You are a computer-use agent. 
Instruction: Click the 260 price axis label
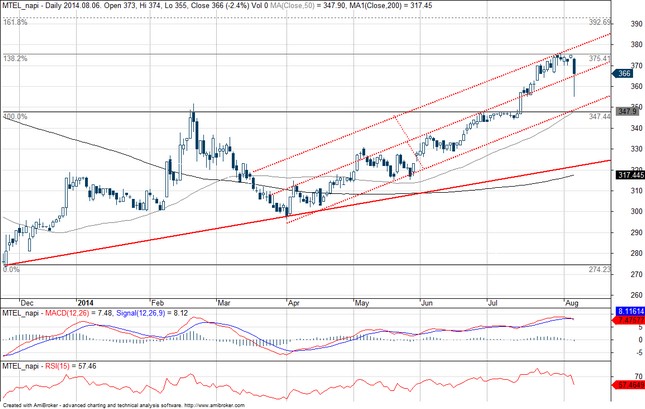pyautogui.click(x=636, y=295)
